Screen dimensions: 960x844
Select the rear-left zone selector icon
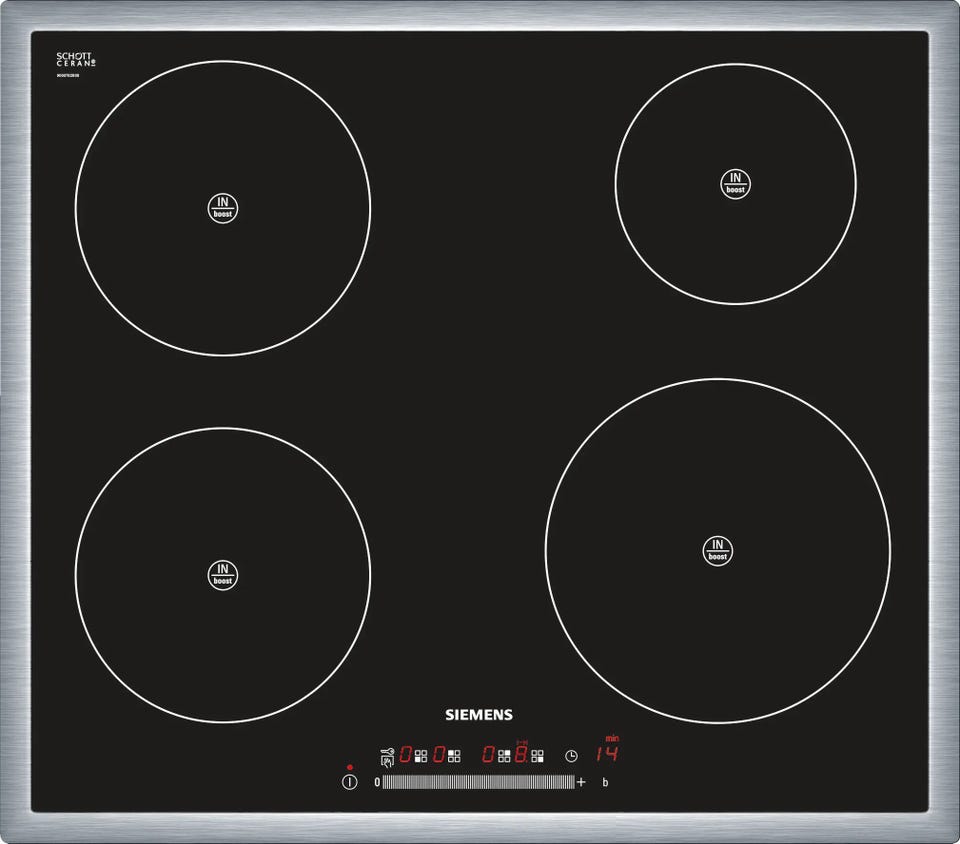point(454,756)
